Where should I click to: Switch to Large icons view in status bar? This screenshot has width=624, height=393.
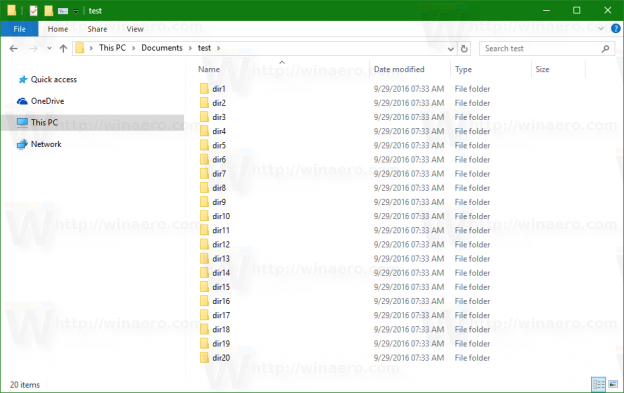point(613,384)
